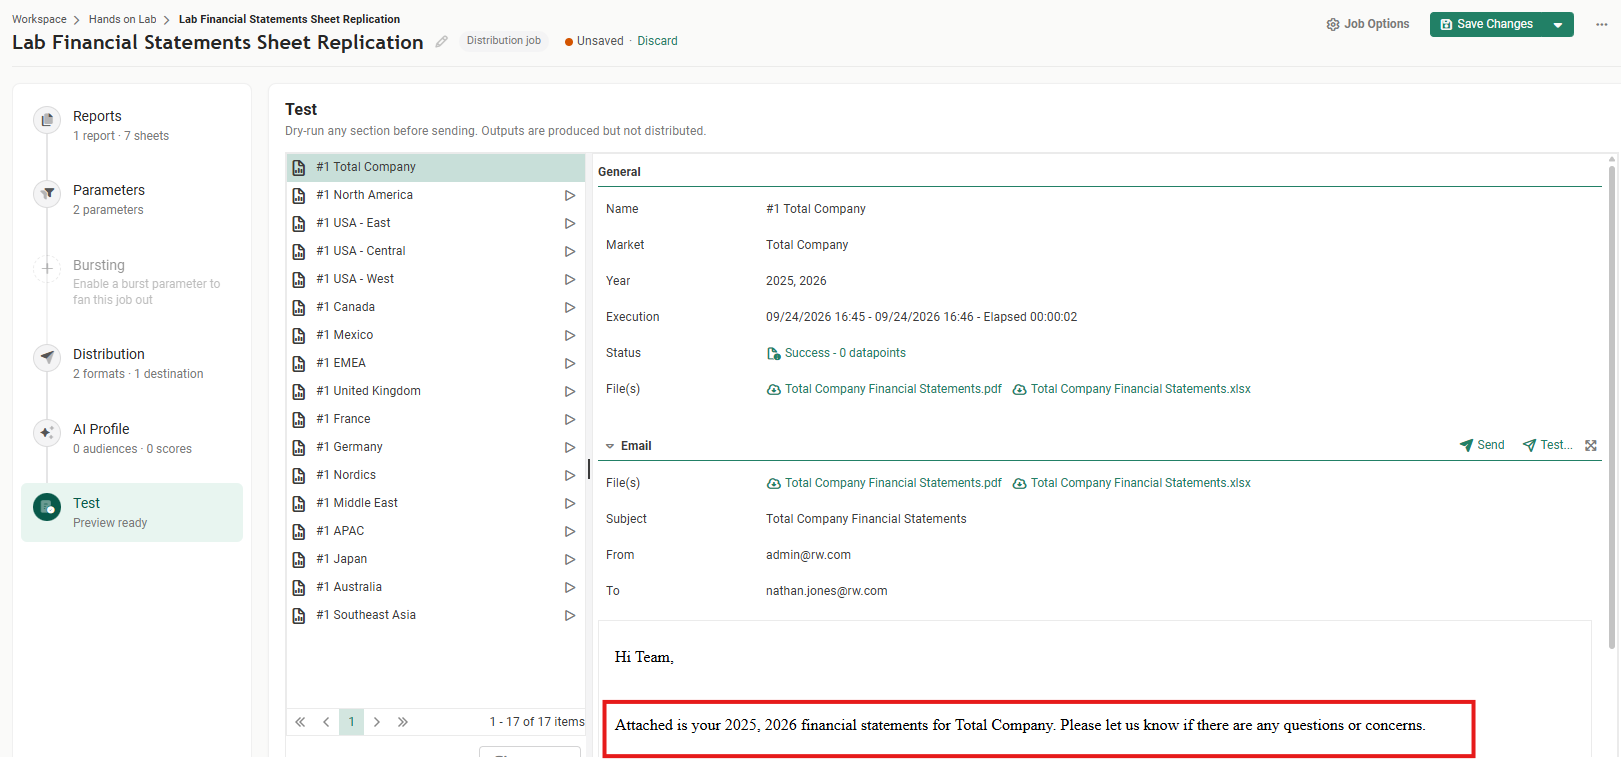Open the three-dot more menu

coord(1601,24)
